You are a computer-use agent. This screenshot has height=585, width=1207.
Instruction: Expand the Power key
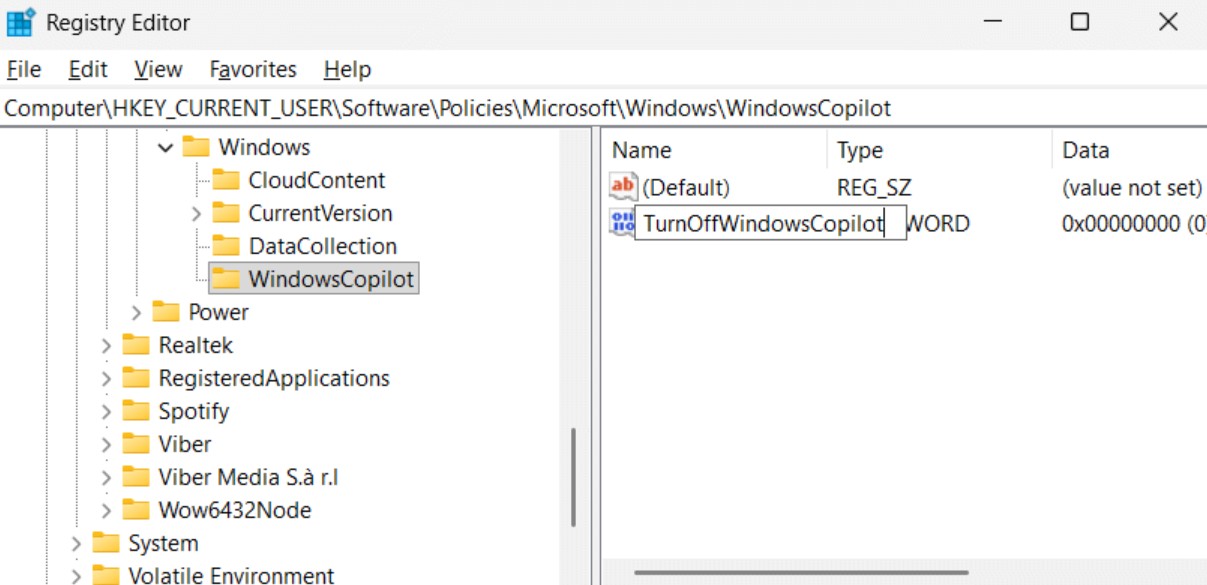coord(136,312)
